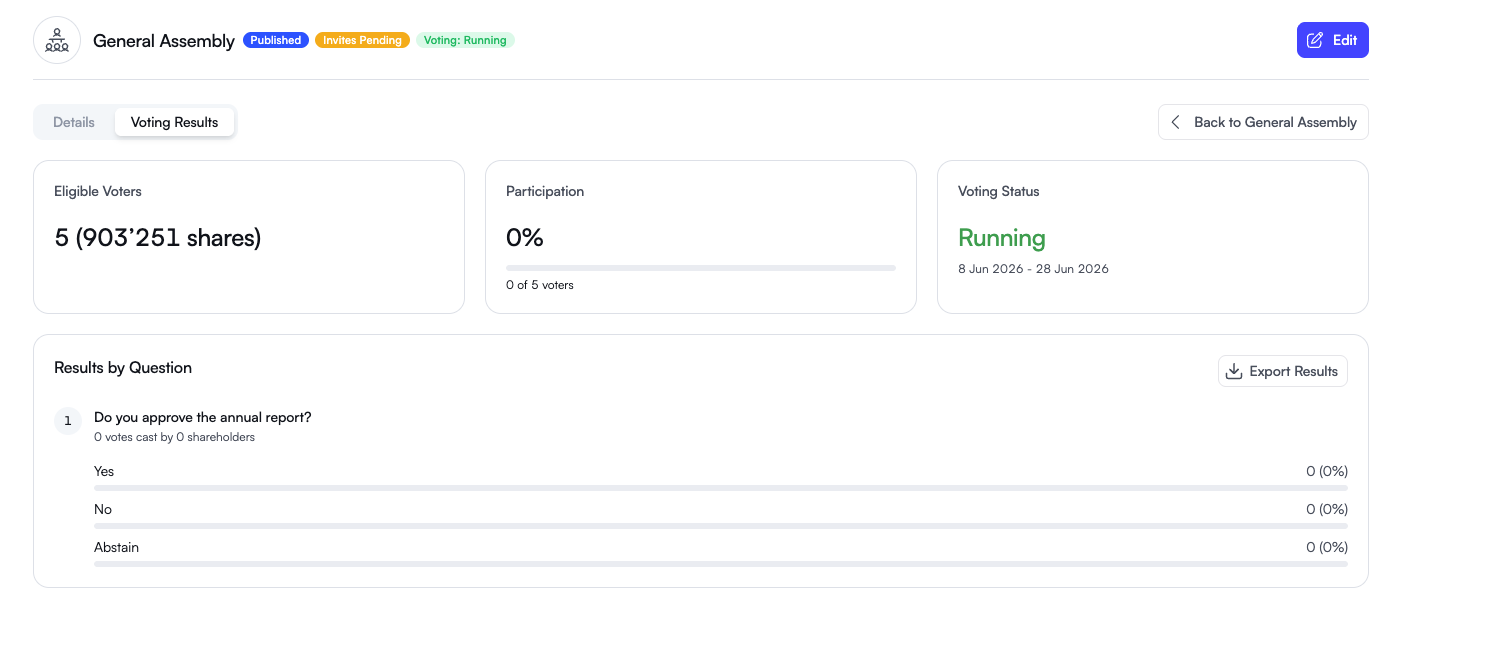Screen dimensions: 1498x656
Task: Click the No result bar
Action: (x=720, y=526)
